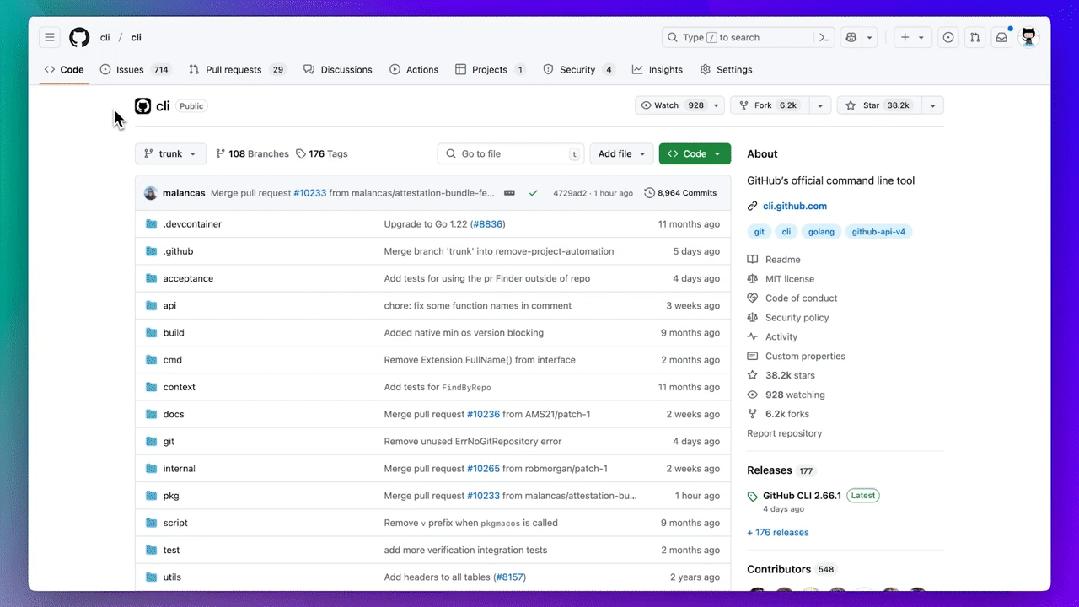Viewport: 1079px width, 607px height.
Task: Click the GitHub Octocat logo
Action: tap(79, 37)
